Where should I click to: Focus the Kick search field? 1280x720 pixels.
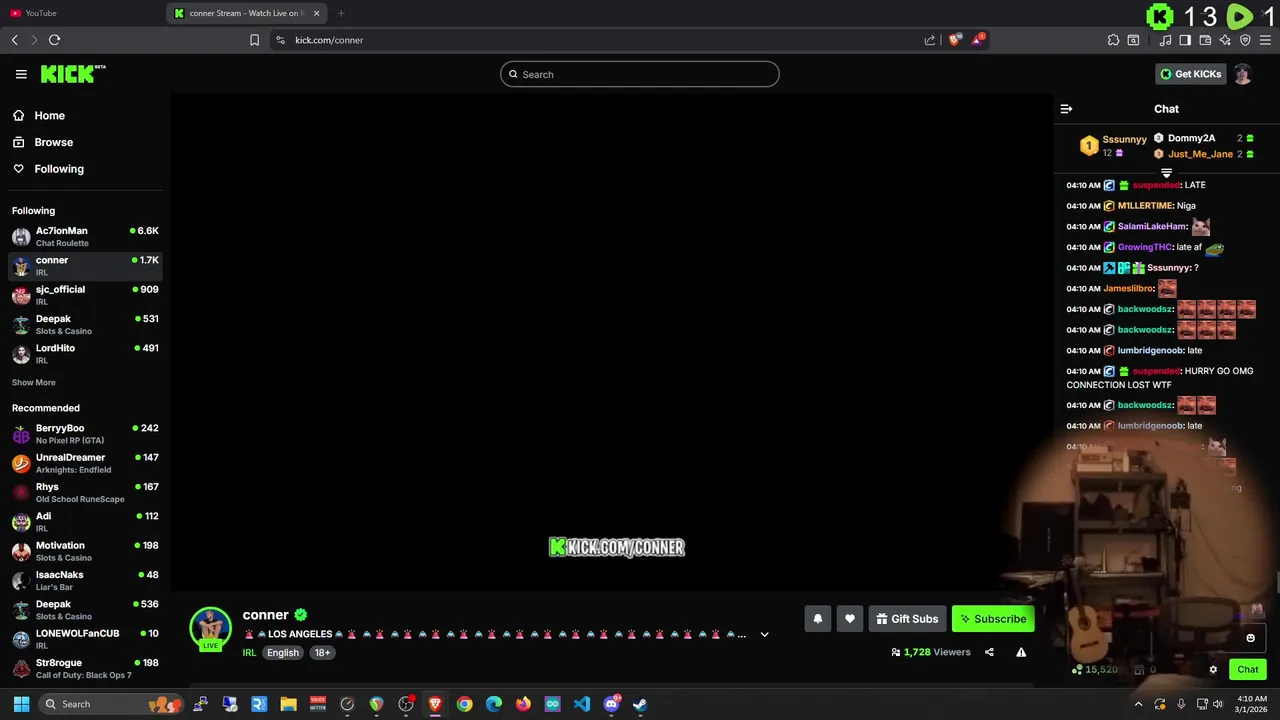pyautogui.click(x=640, y=74)
